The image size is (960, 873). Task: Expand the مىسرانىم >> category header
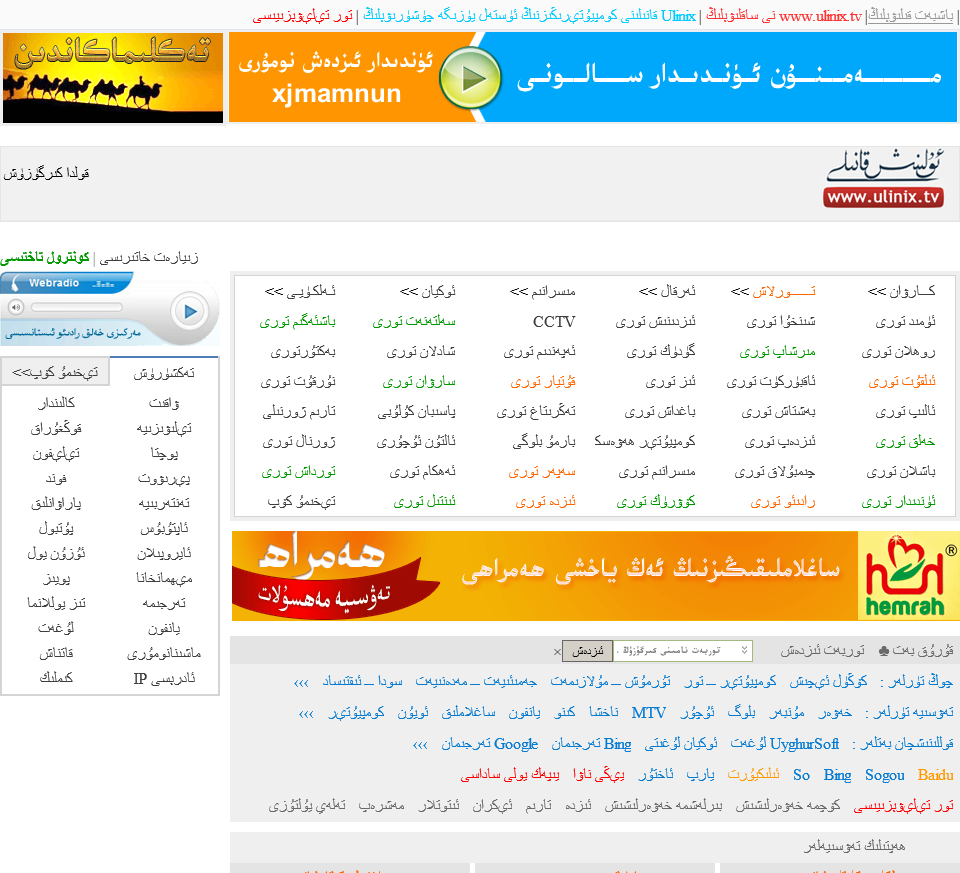pyautogui.click(x=542, y=291)
